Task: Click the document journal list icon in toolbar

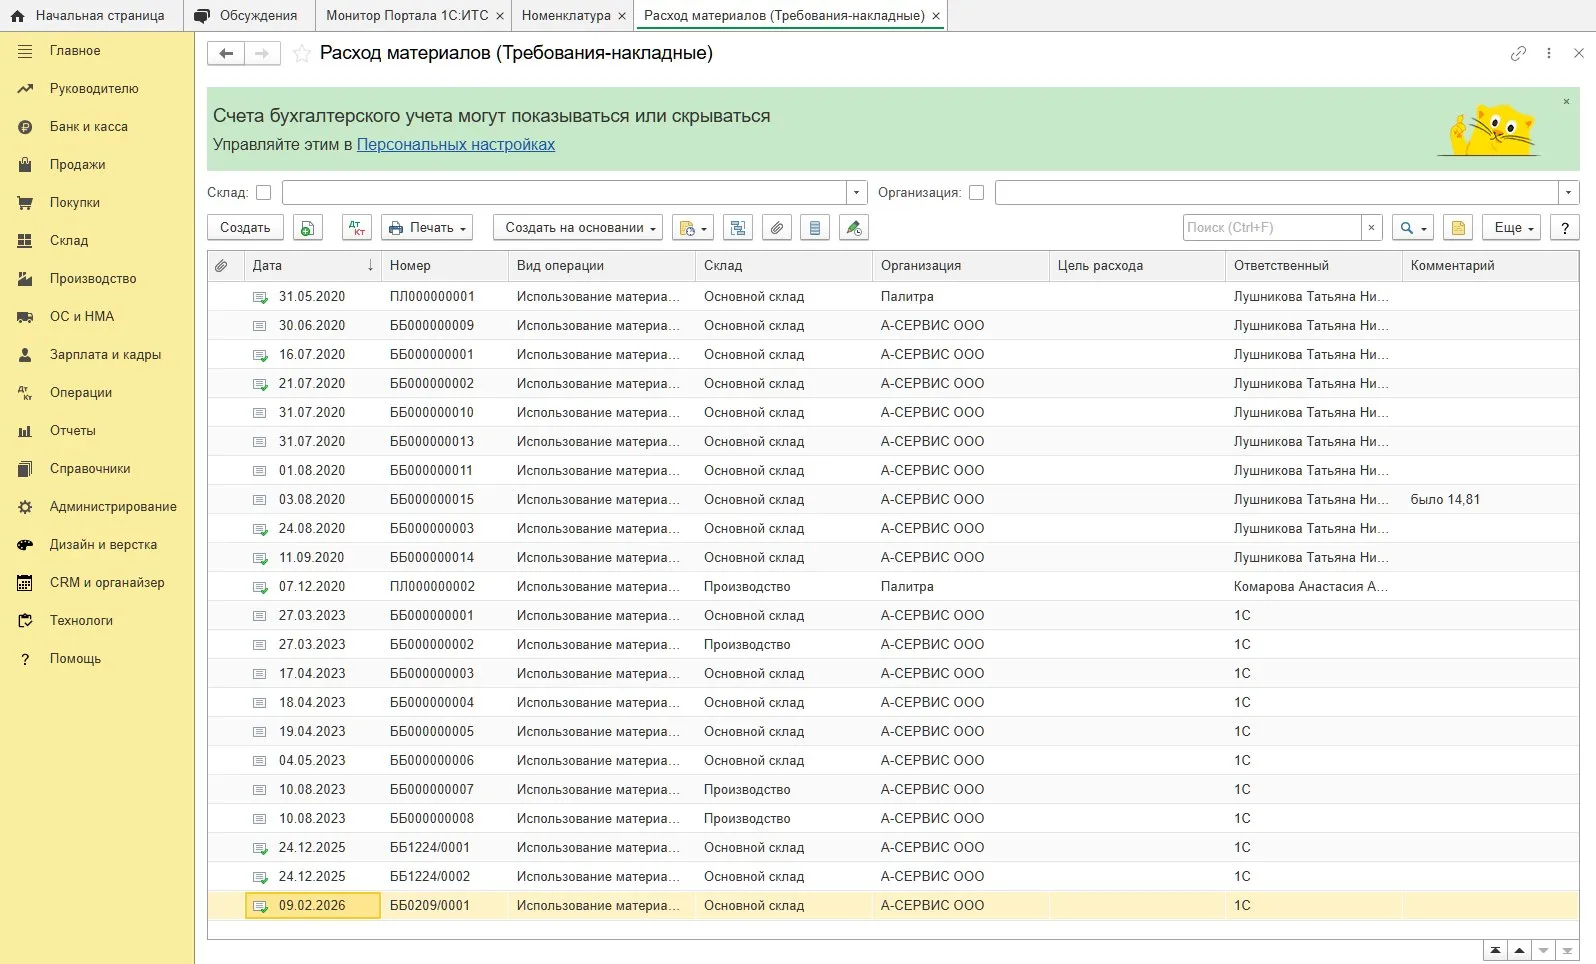Action: pyautogui.click(x=815, y=228)
